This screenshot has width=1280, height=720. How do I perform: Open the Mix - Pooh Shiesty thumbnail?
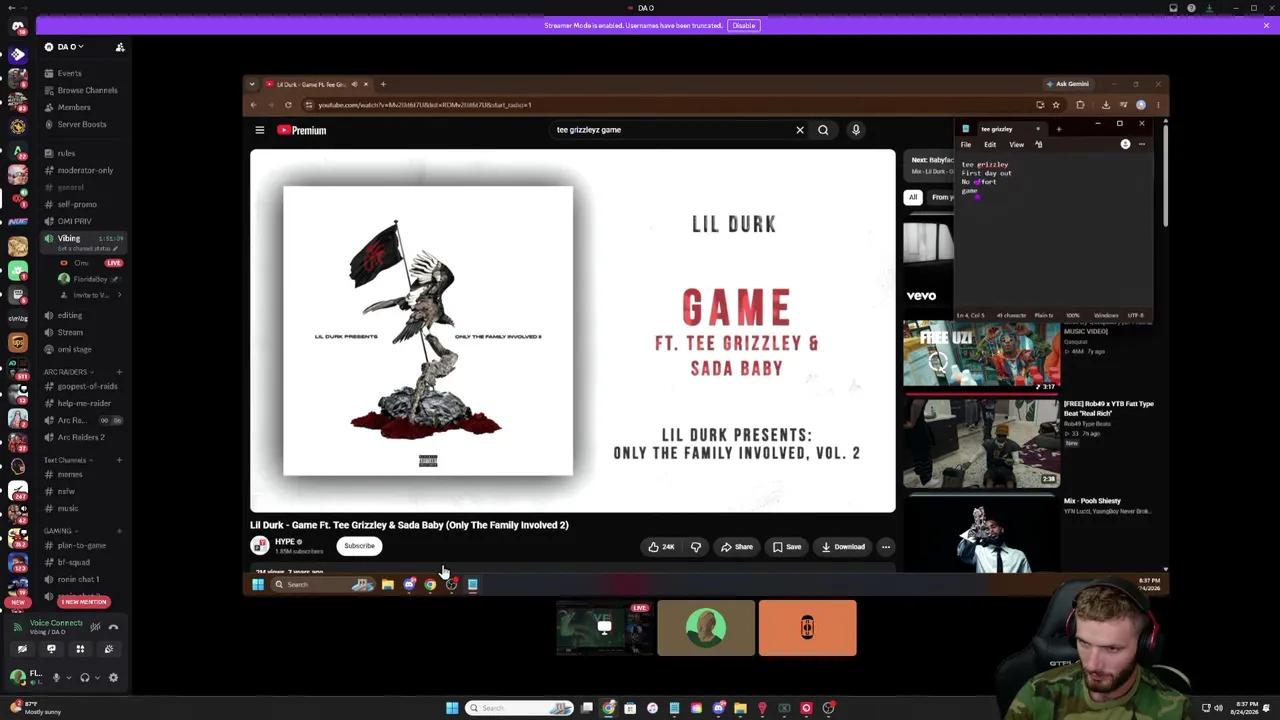pos(981,534)
